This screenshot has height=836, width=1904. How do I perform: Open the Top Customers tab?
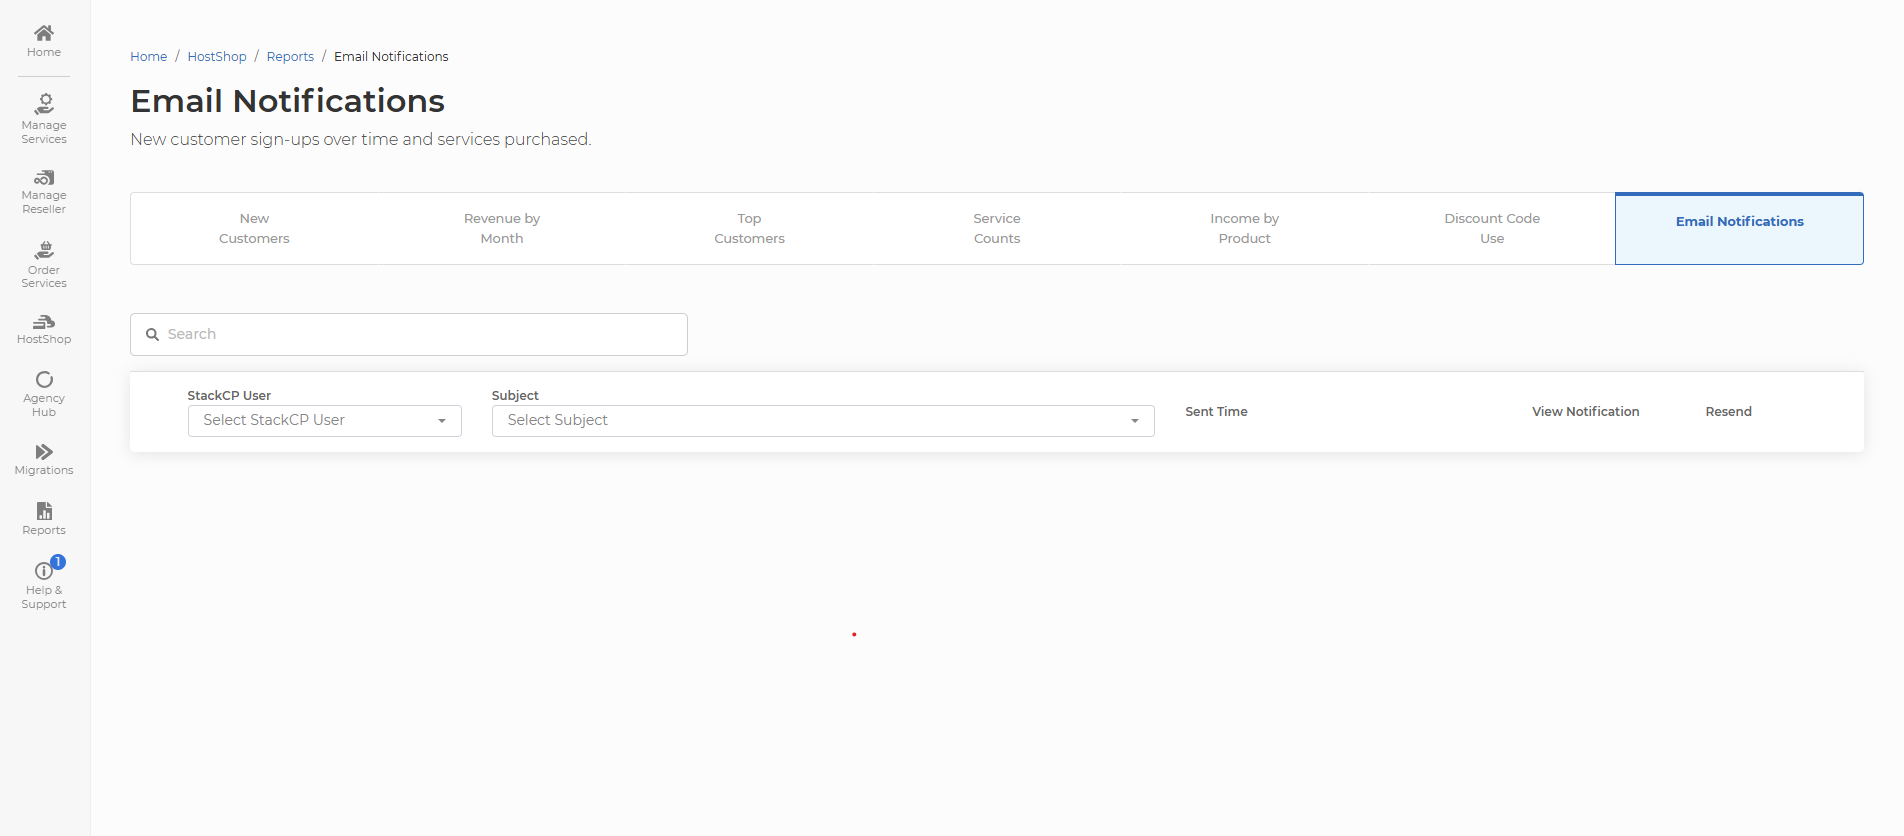(x=749, y=229)
